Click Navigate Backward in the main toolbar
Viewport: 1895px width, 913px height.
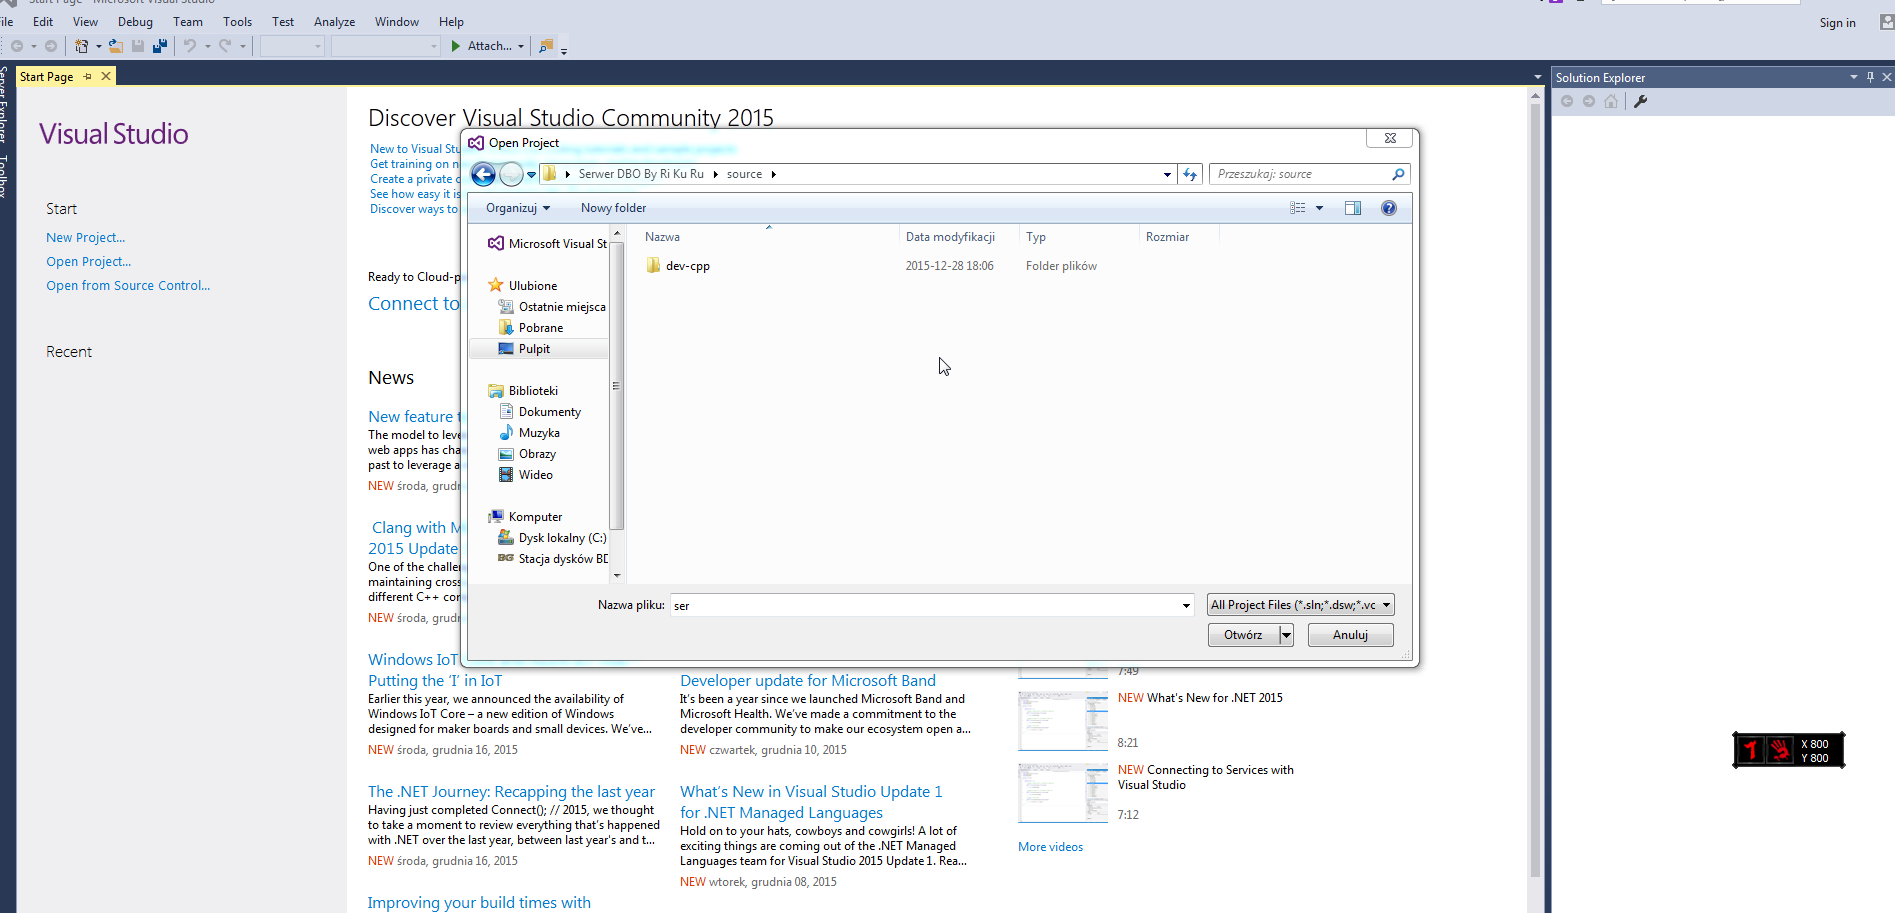17,46
